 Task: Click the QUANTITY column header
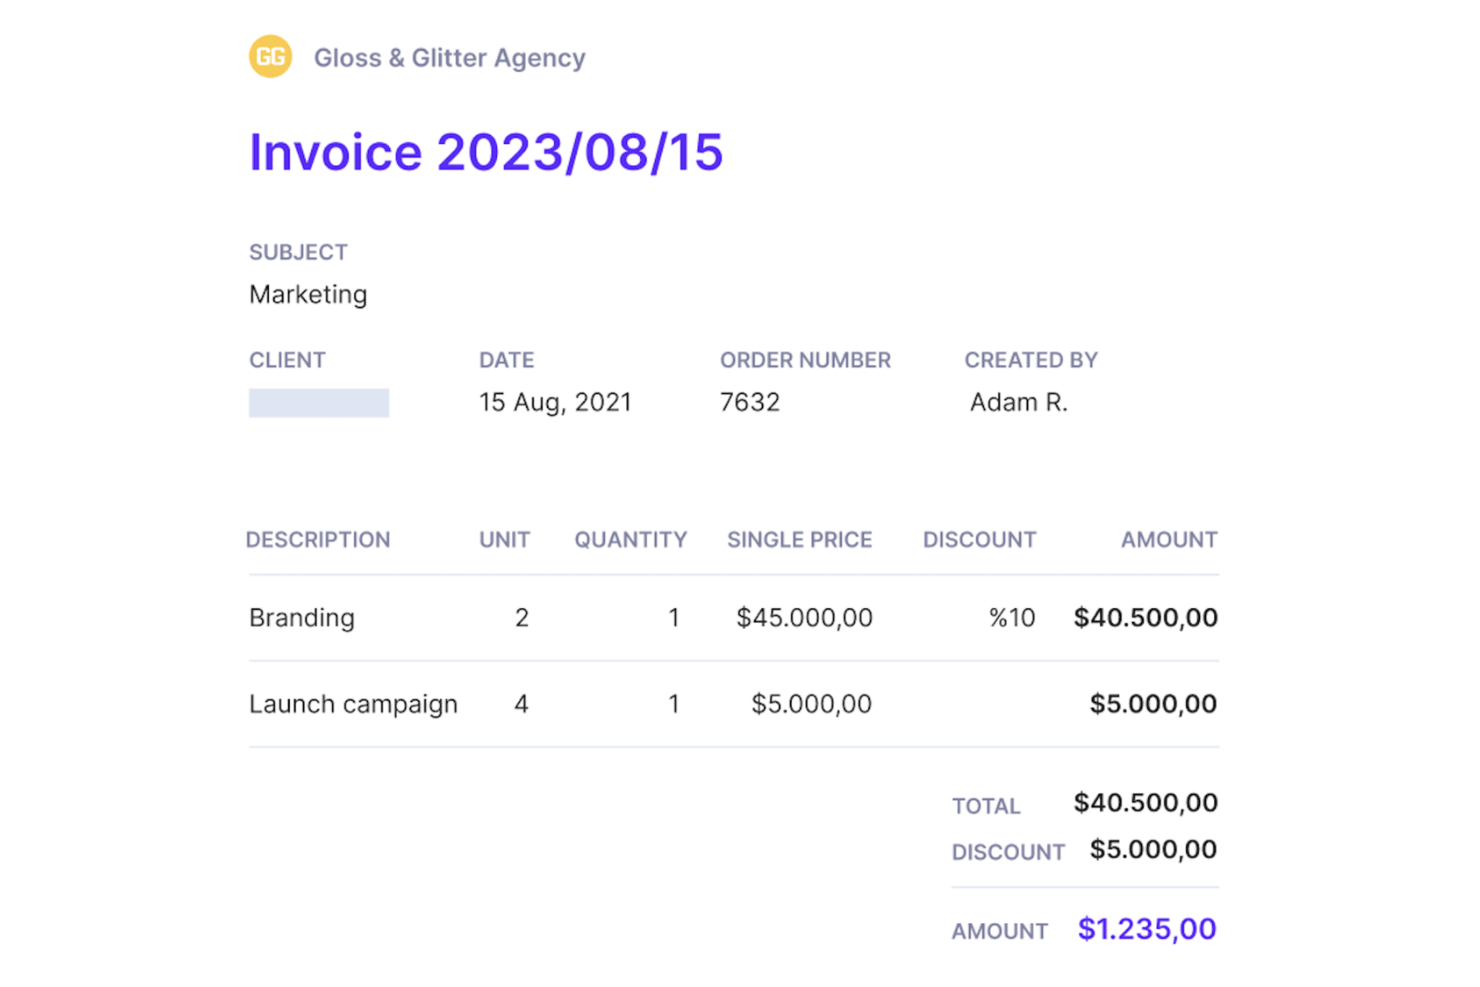pos(630,540)
